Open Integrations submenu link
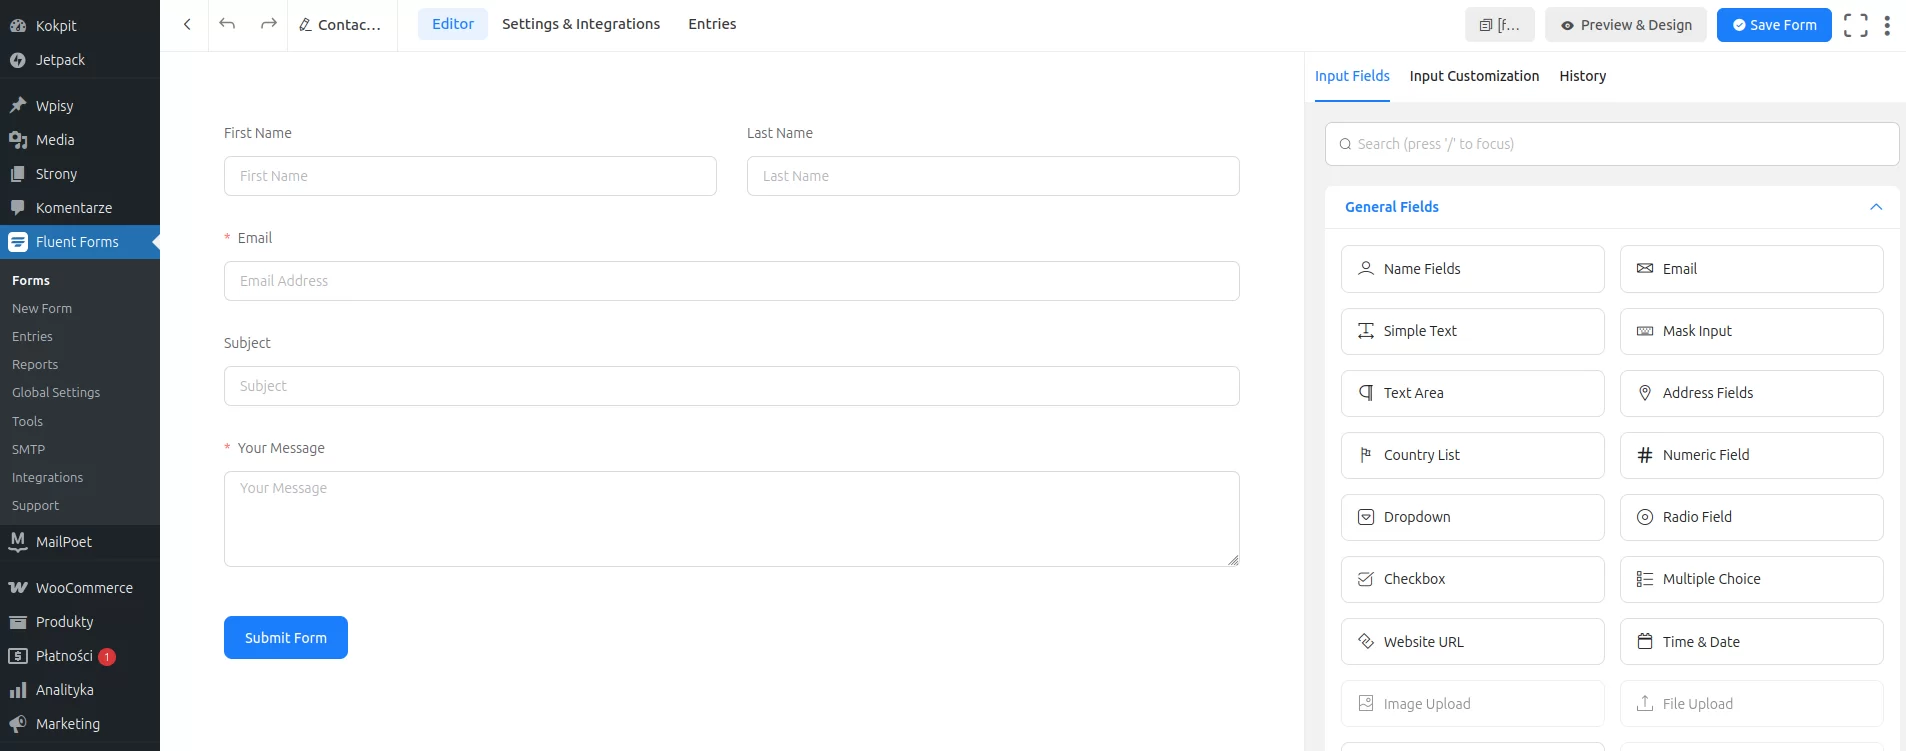The width and height of the screenshot is (1906, 751). coord(47,478)
